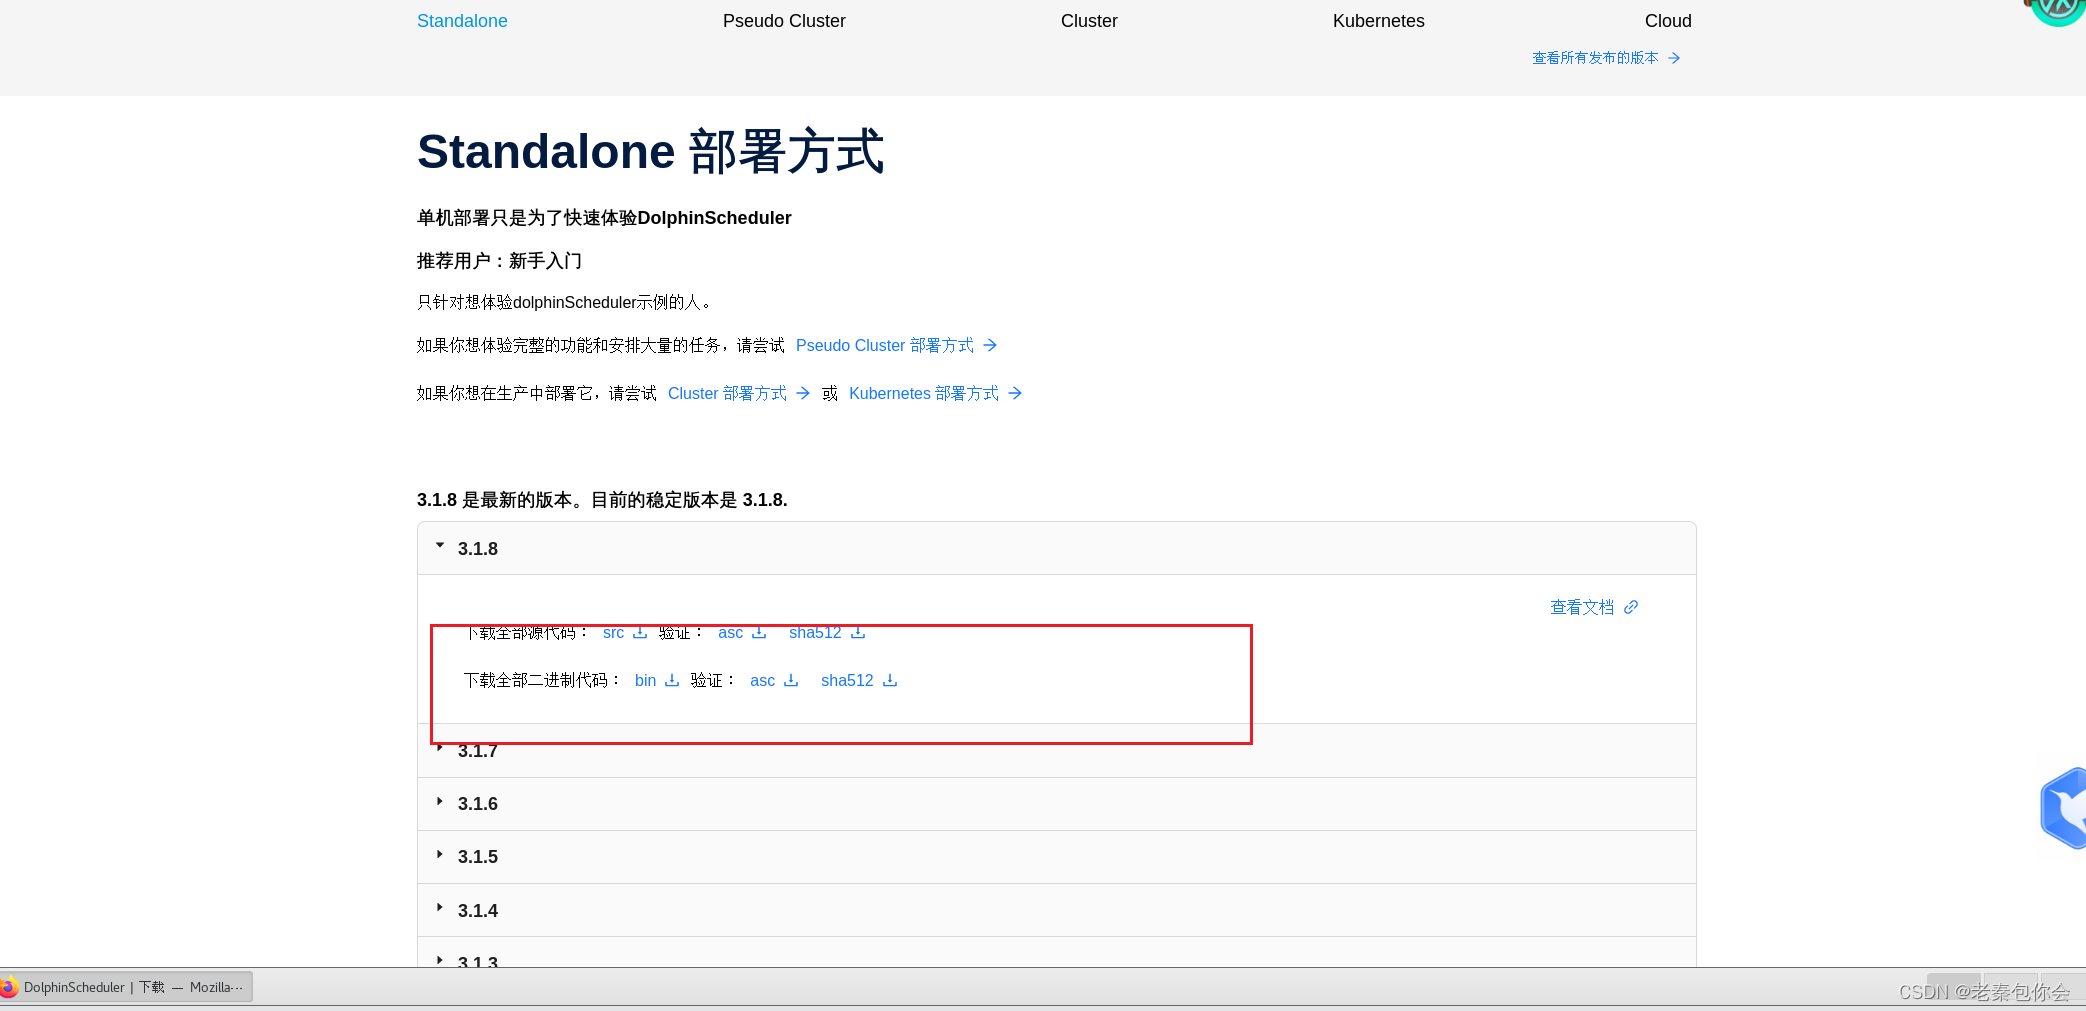The image size is (2086, 1011).
Task: Click download icon next to bin
Action: tap(672, 680)
